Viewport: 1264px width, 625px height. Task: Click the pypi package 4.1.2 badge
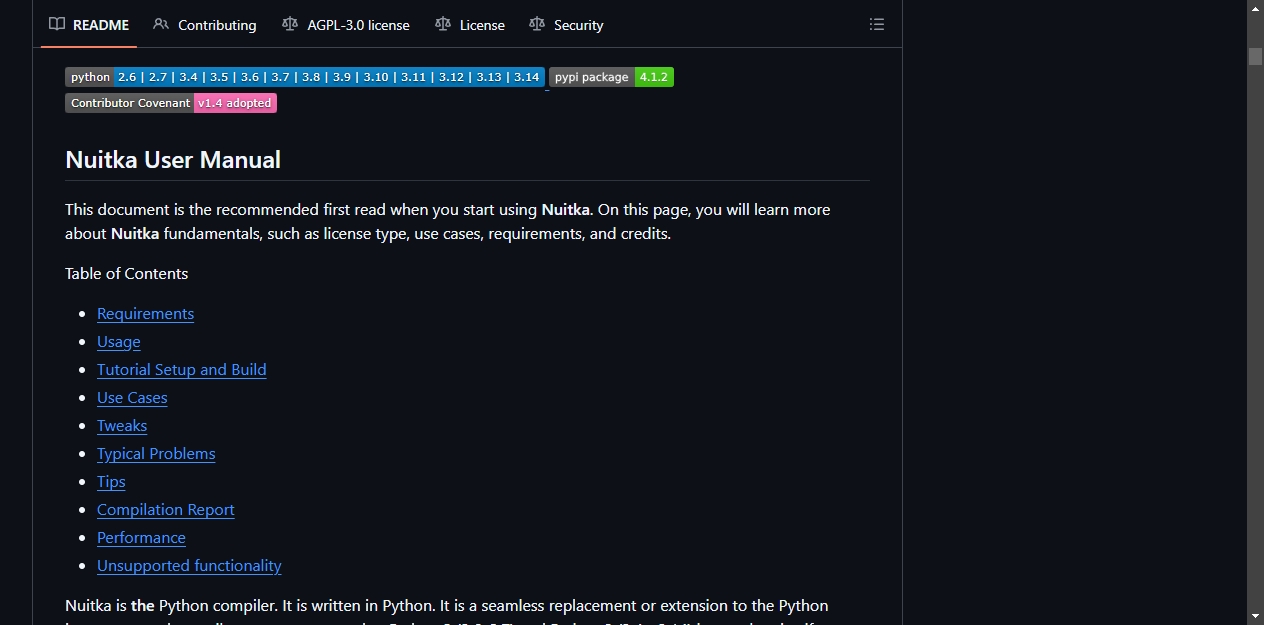point(611,77)
